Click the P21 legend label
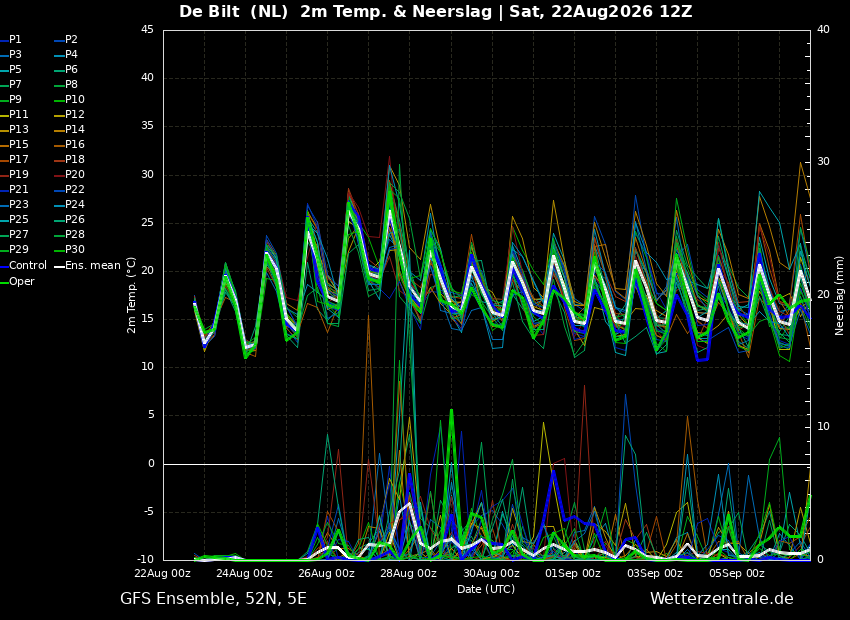850x620 pixels. pos(18,190)
